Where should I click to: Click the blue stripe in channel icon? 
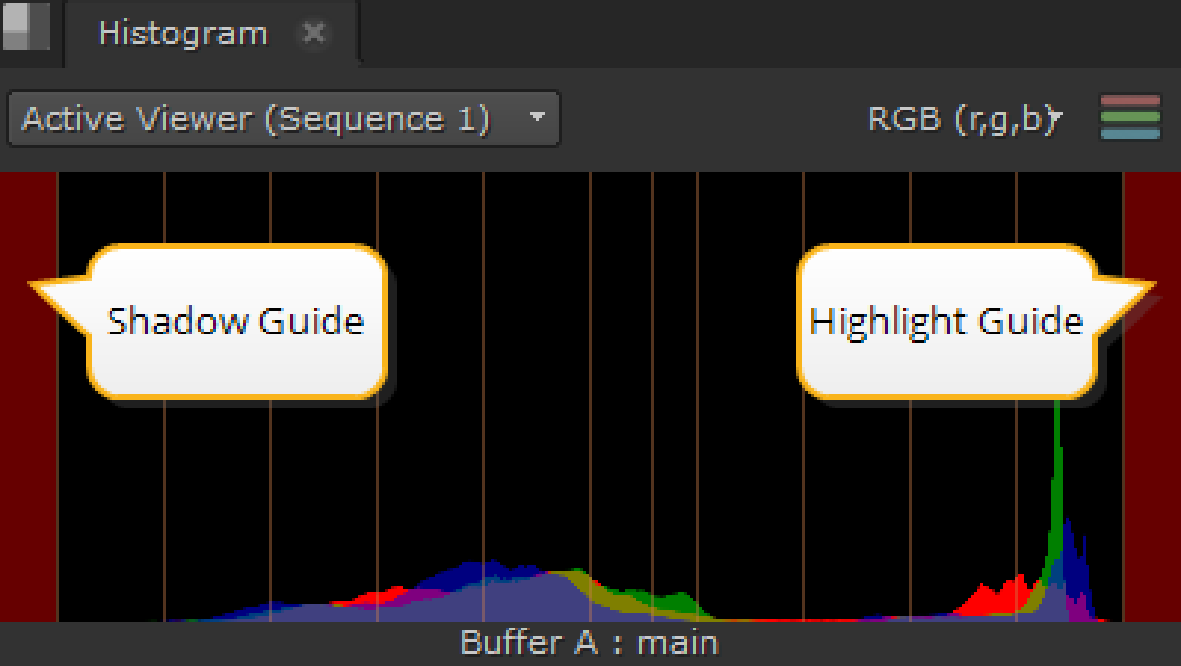tap(1129, 134)
